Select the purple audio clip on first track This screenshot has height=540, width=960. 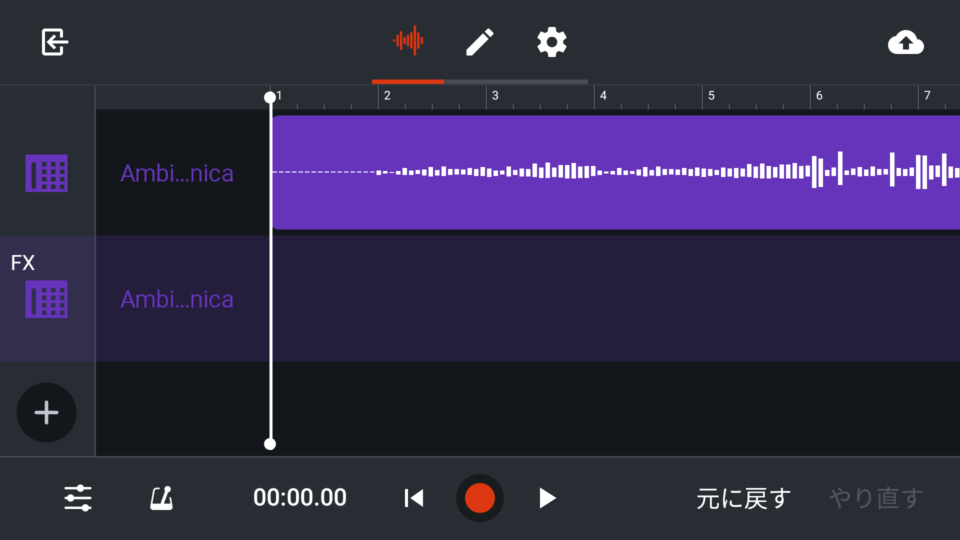click(x=615, y=173)
